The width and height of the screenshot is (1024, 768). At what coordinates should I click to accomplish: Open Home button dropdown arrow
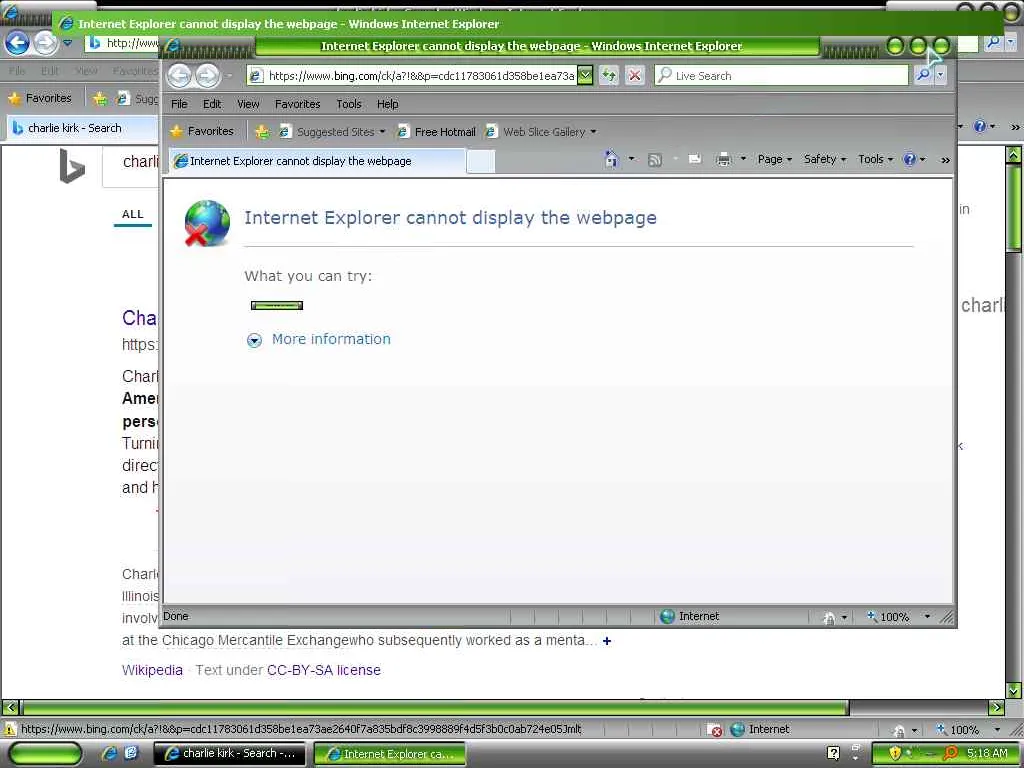coord(631,159)
